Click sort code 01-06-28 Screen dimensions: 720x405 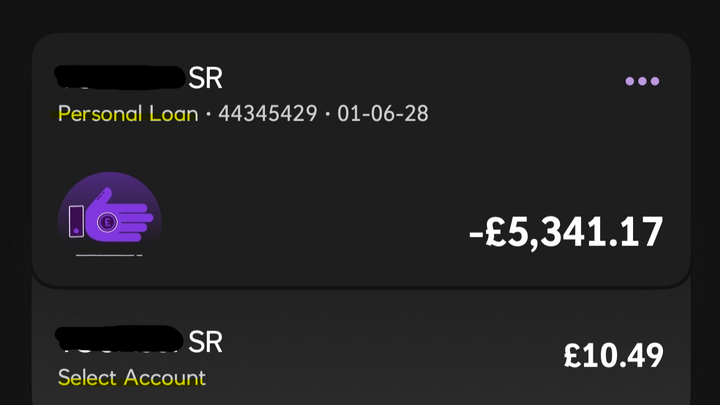pos(383,113)
